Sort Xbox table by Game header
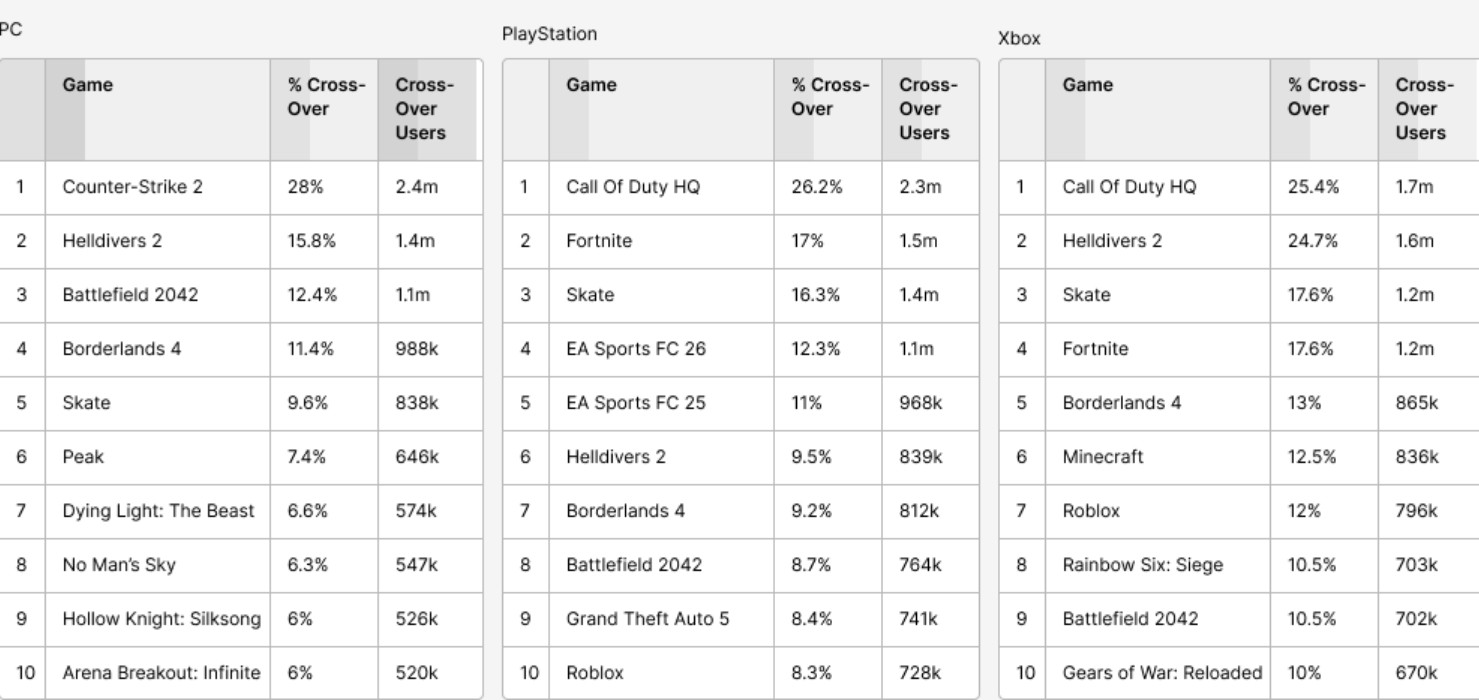The image size is (1479, 700). pos(1158,109)
